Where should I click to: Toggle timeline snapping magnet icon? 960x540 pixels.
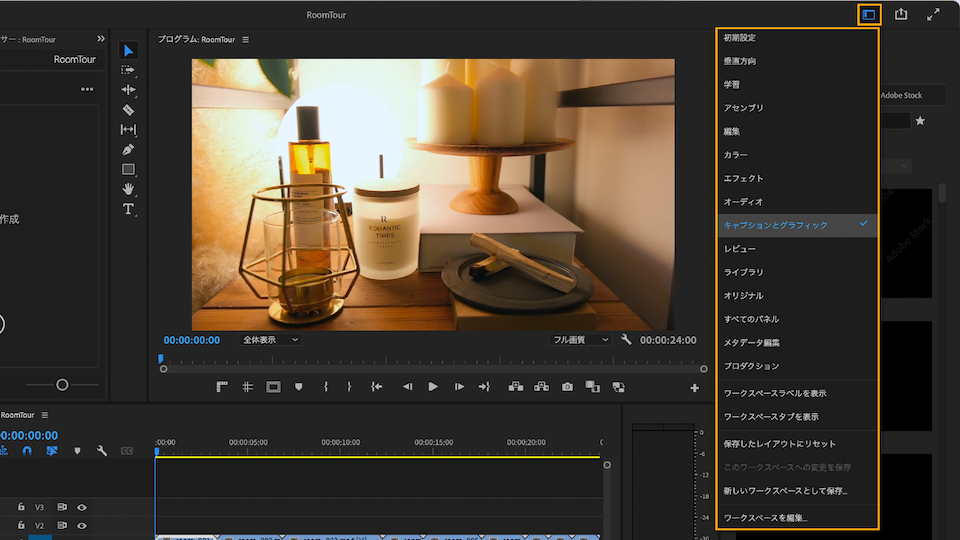click(27, 451)
